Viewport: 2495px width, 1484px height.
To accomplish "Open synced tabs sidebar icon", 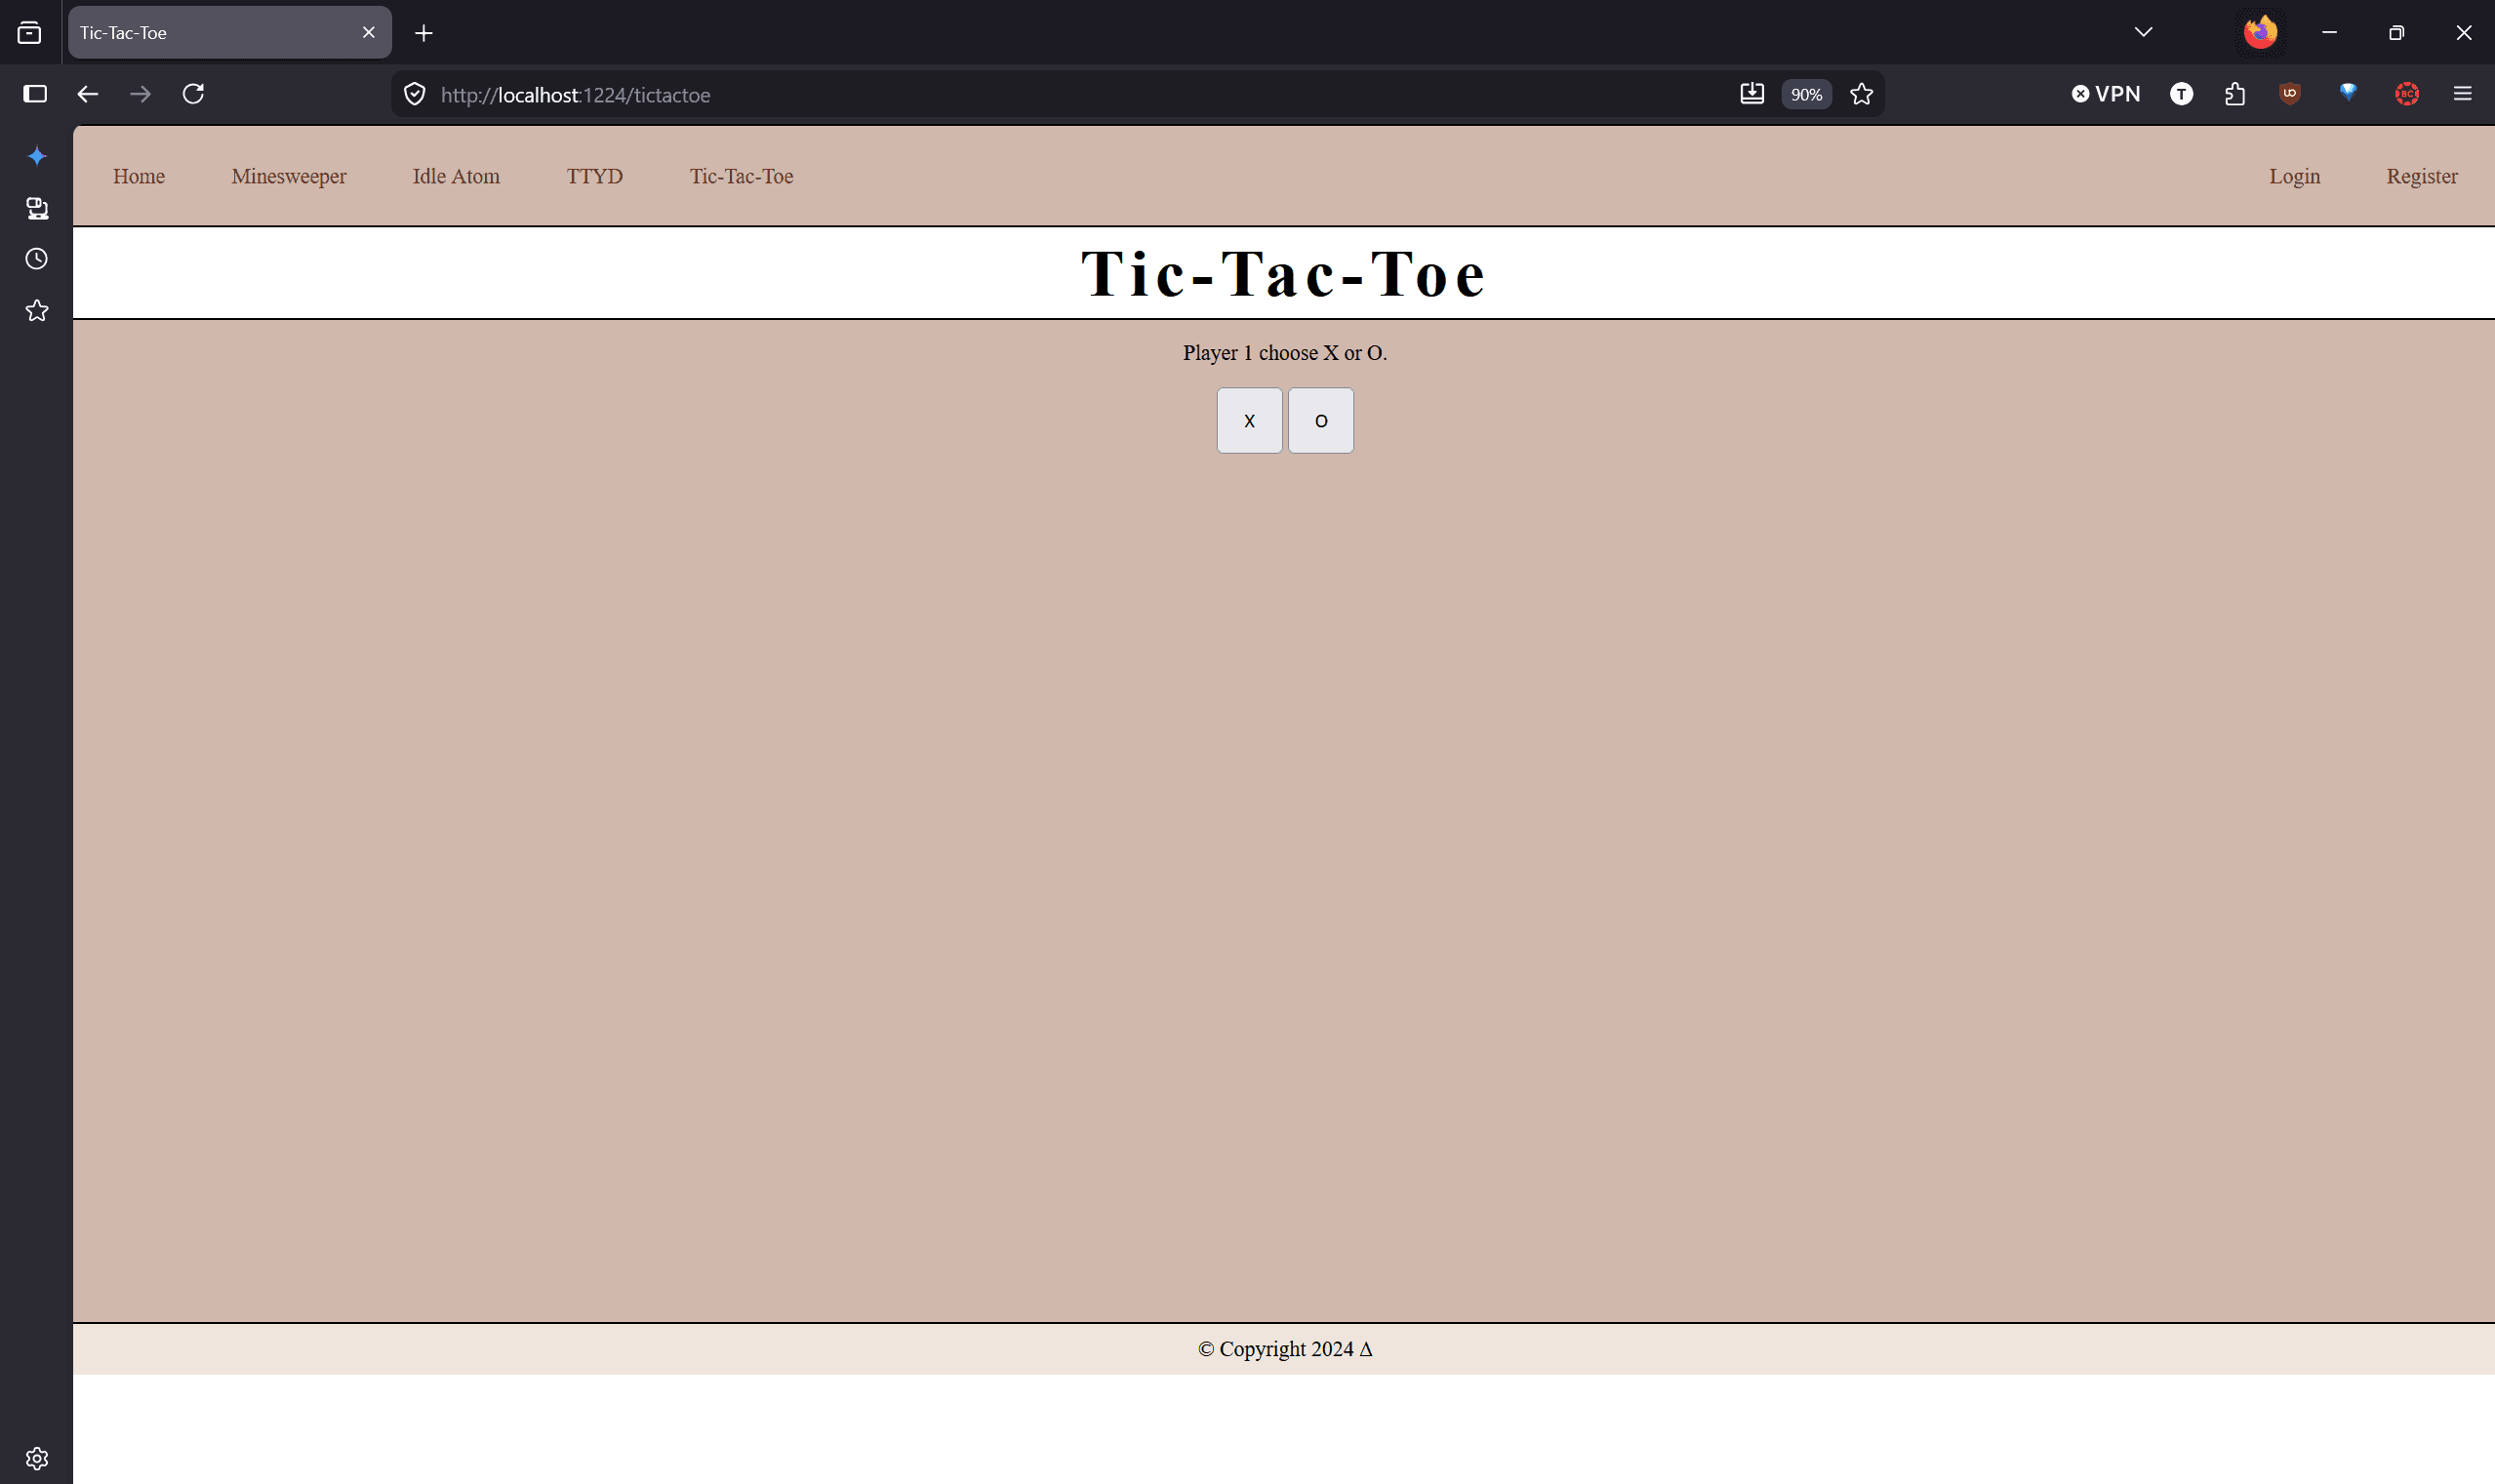I will click(37, 208).
